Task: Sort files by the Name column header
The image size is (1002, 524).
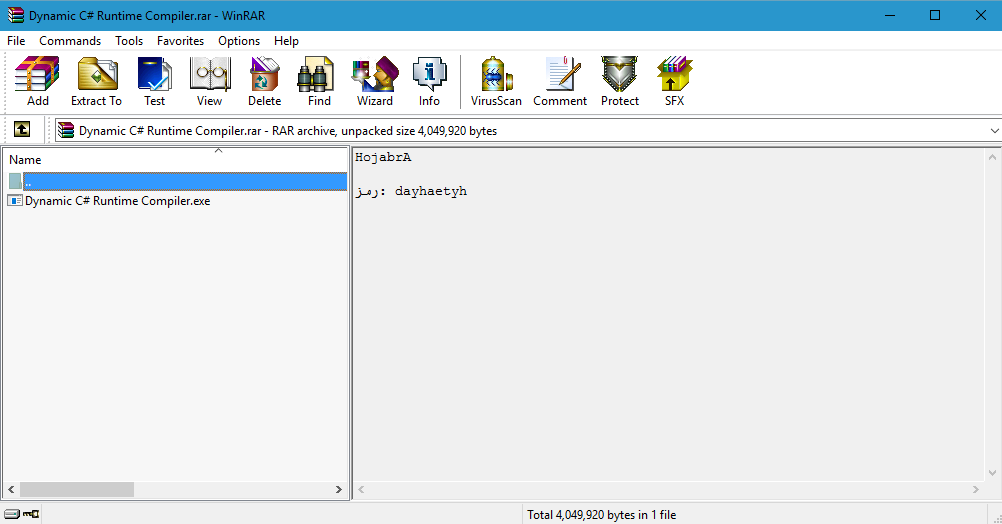Action: (100, 160)
